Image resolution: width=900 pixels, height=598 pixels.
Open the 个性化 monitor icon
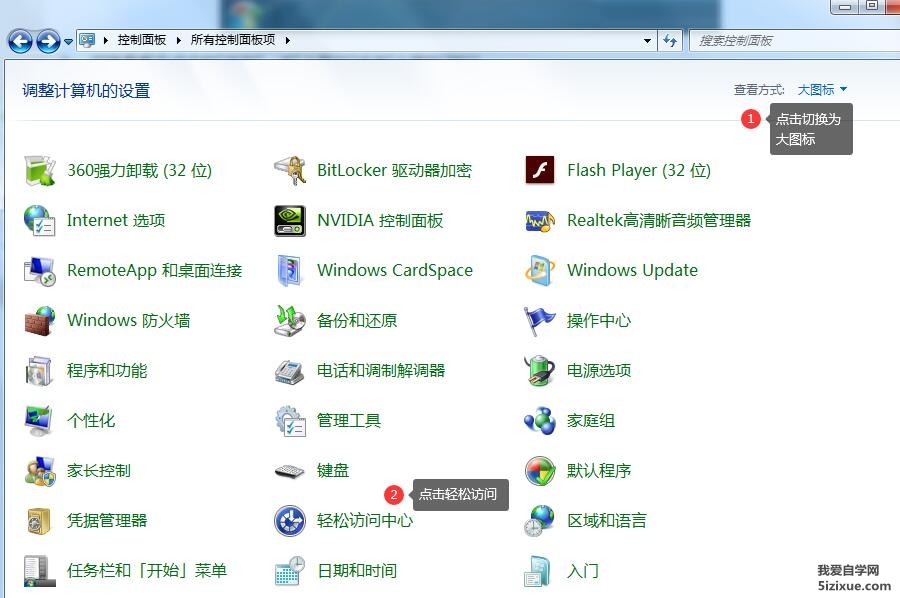(x=40, y=420)
